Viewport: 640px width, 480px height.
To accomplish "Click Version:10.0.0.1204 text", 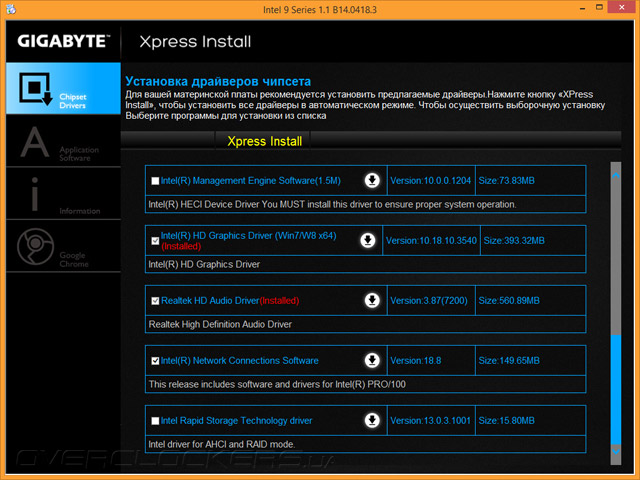I will (x=431, y=180).
